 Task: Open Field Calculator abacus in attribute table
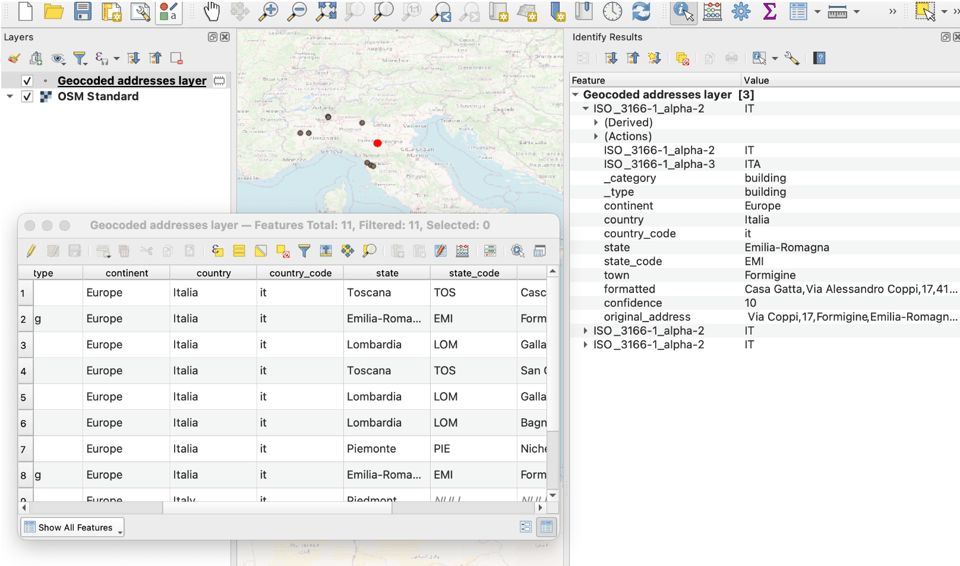[x=462, y=251]
